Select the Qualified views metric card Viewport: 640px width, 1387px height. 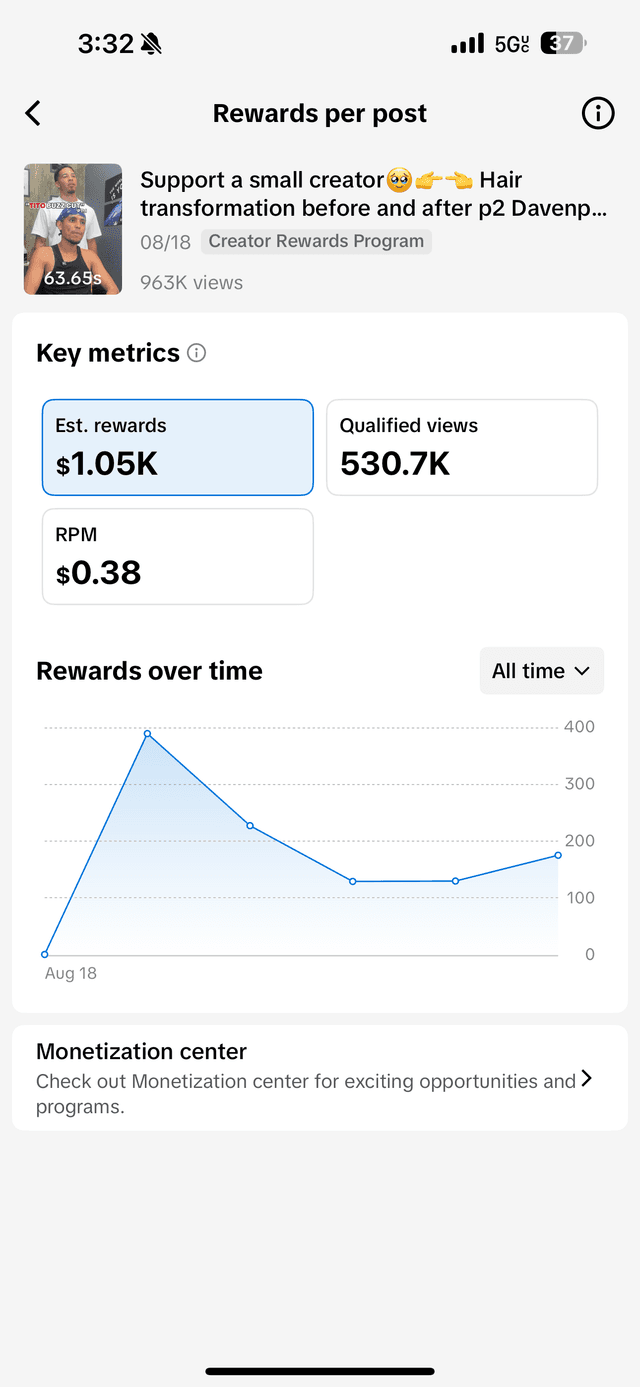461,447
